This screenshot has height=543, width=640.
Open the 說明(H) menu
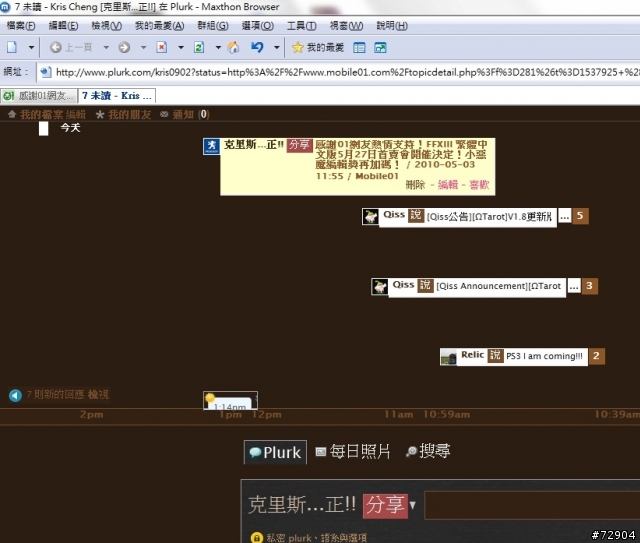pos(392,26)
